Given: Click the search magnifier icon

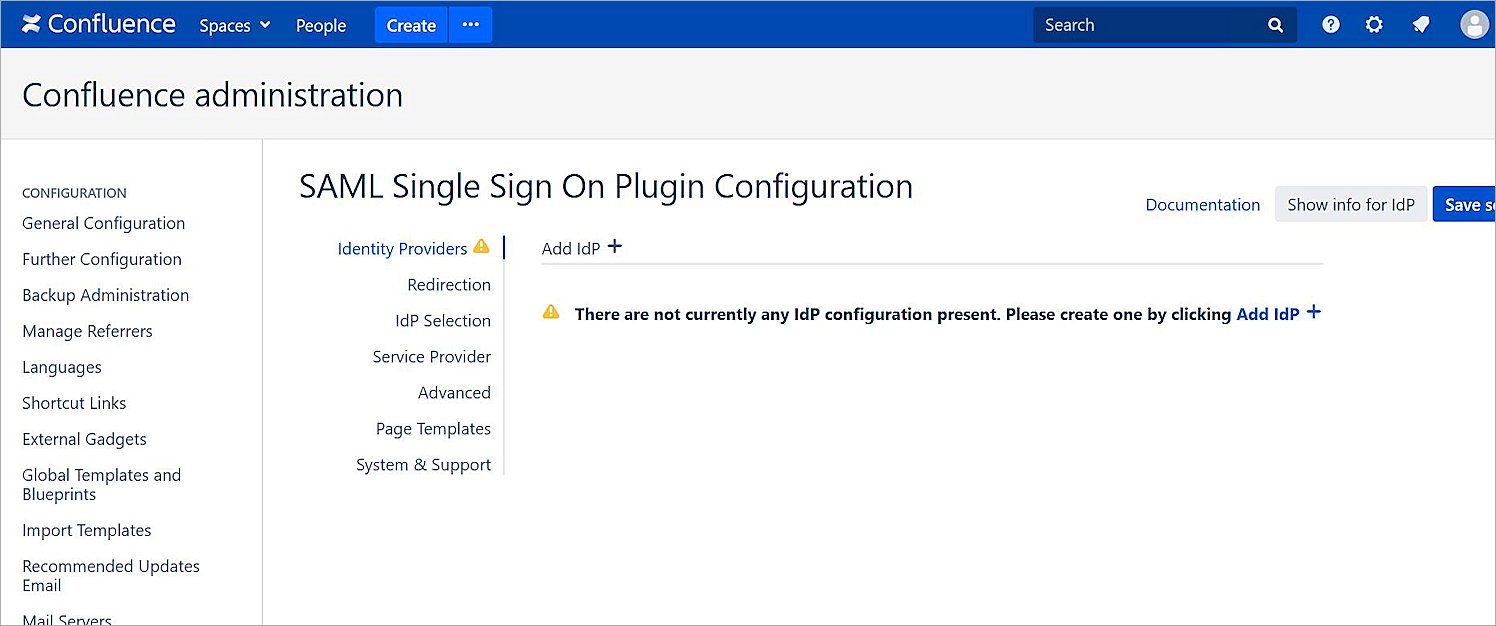Looking at the screenshot, I should pos(1275,24).
